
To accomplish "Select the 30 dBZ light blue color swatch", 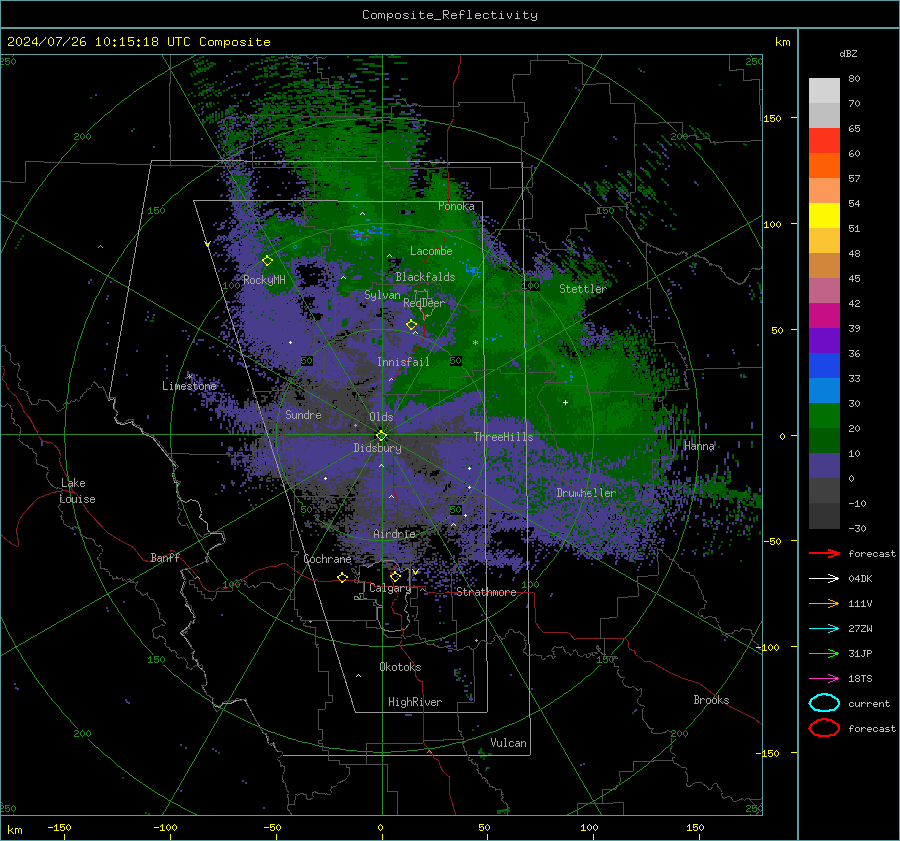I will 824,390.
